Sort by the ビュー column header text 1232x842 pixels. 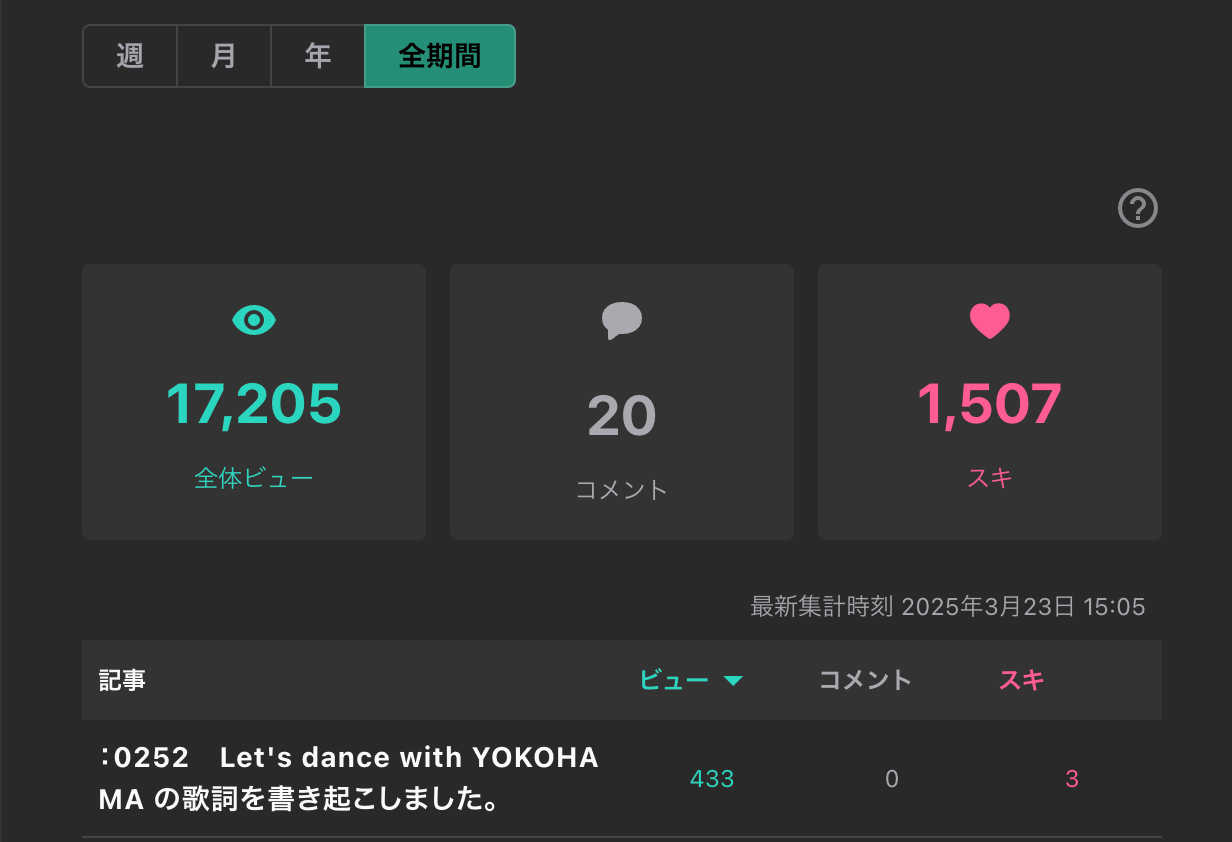click(674, 680)
